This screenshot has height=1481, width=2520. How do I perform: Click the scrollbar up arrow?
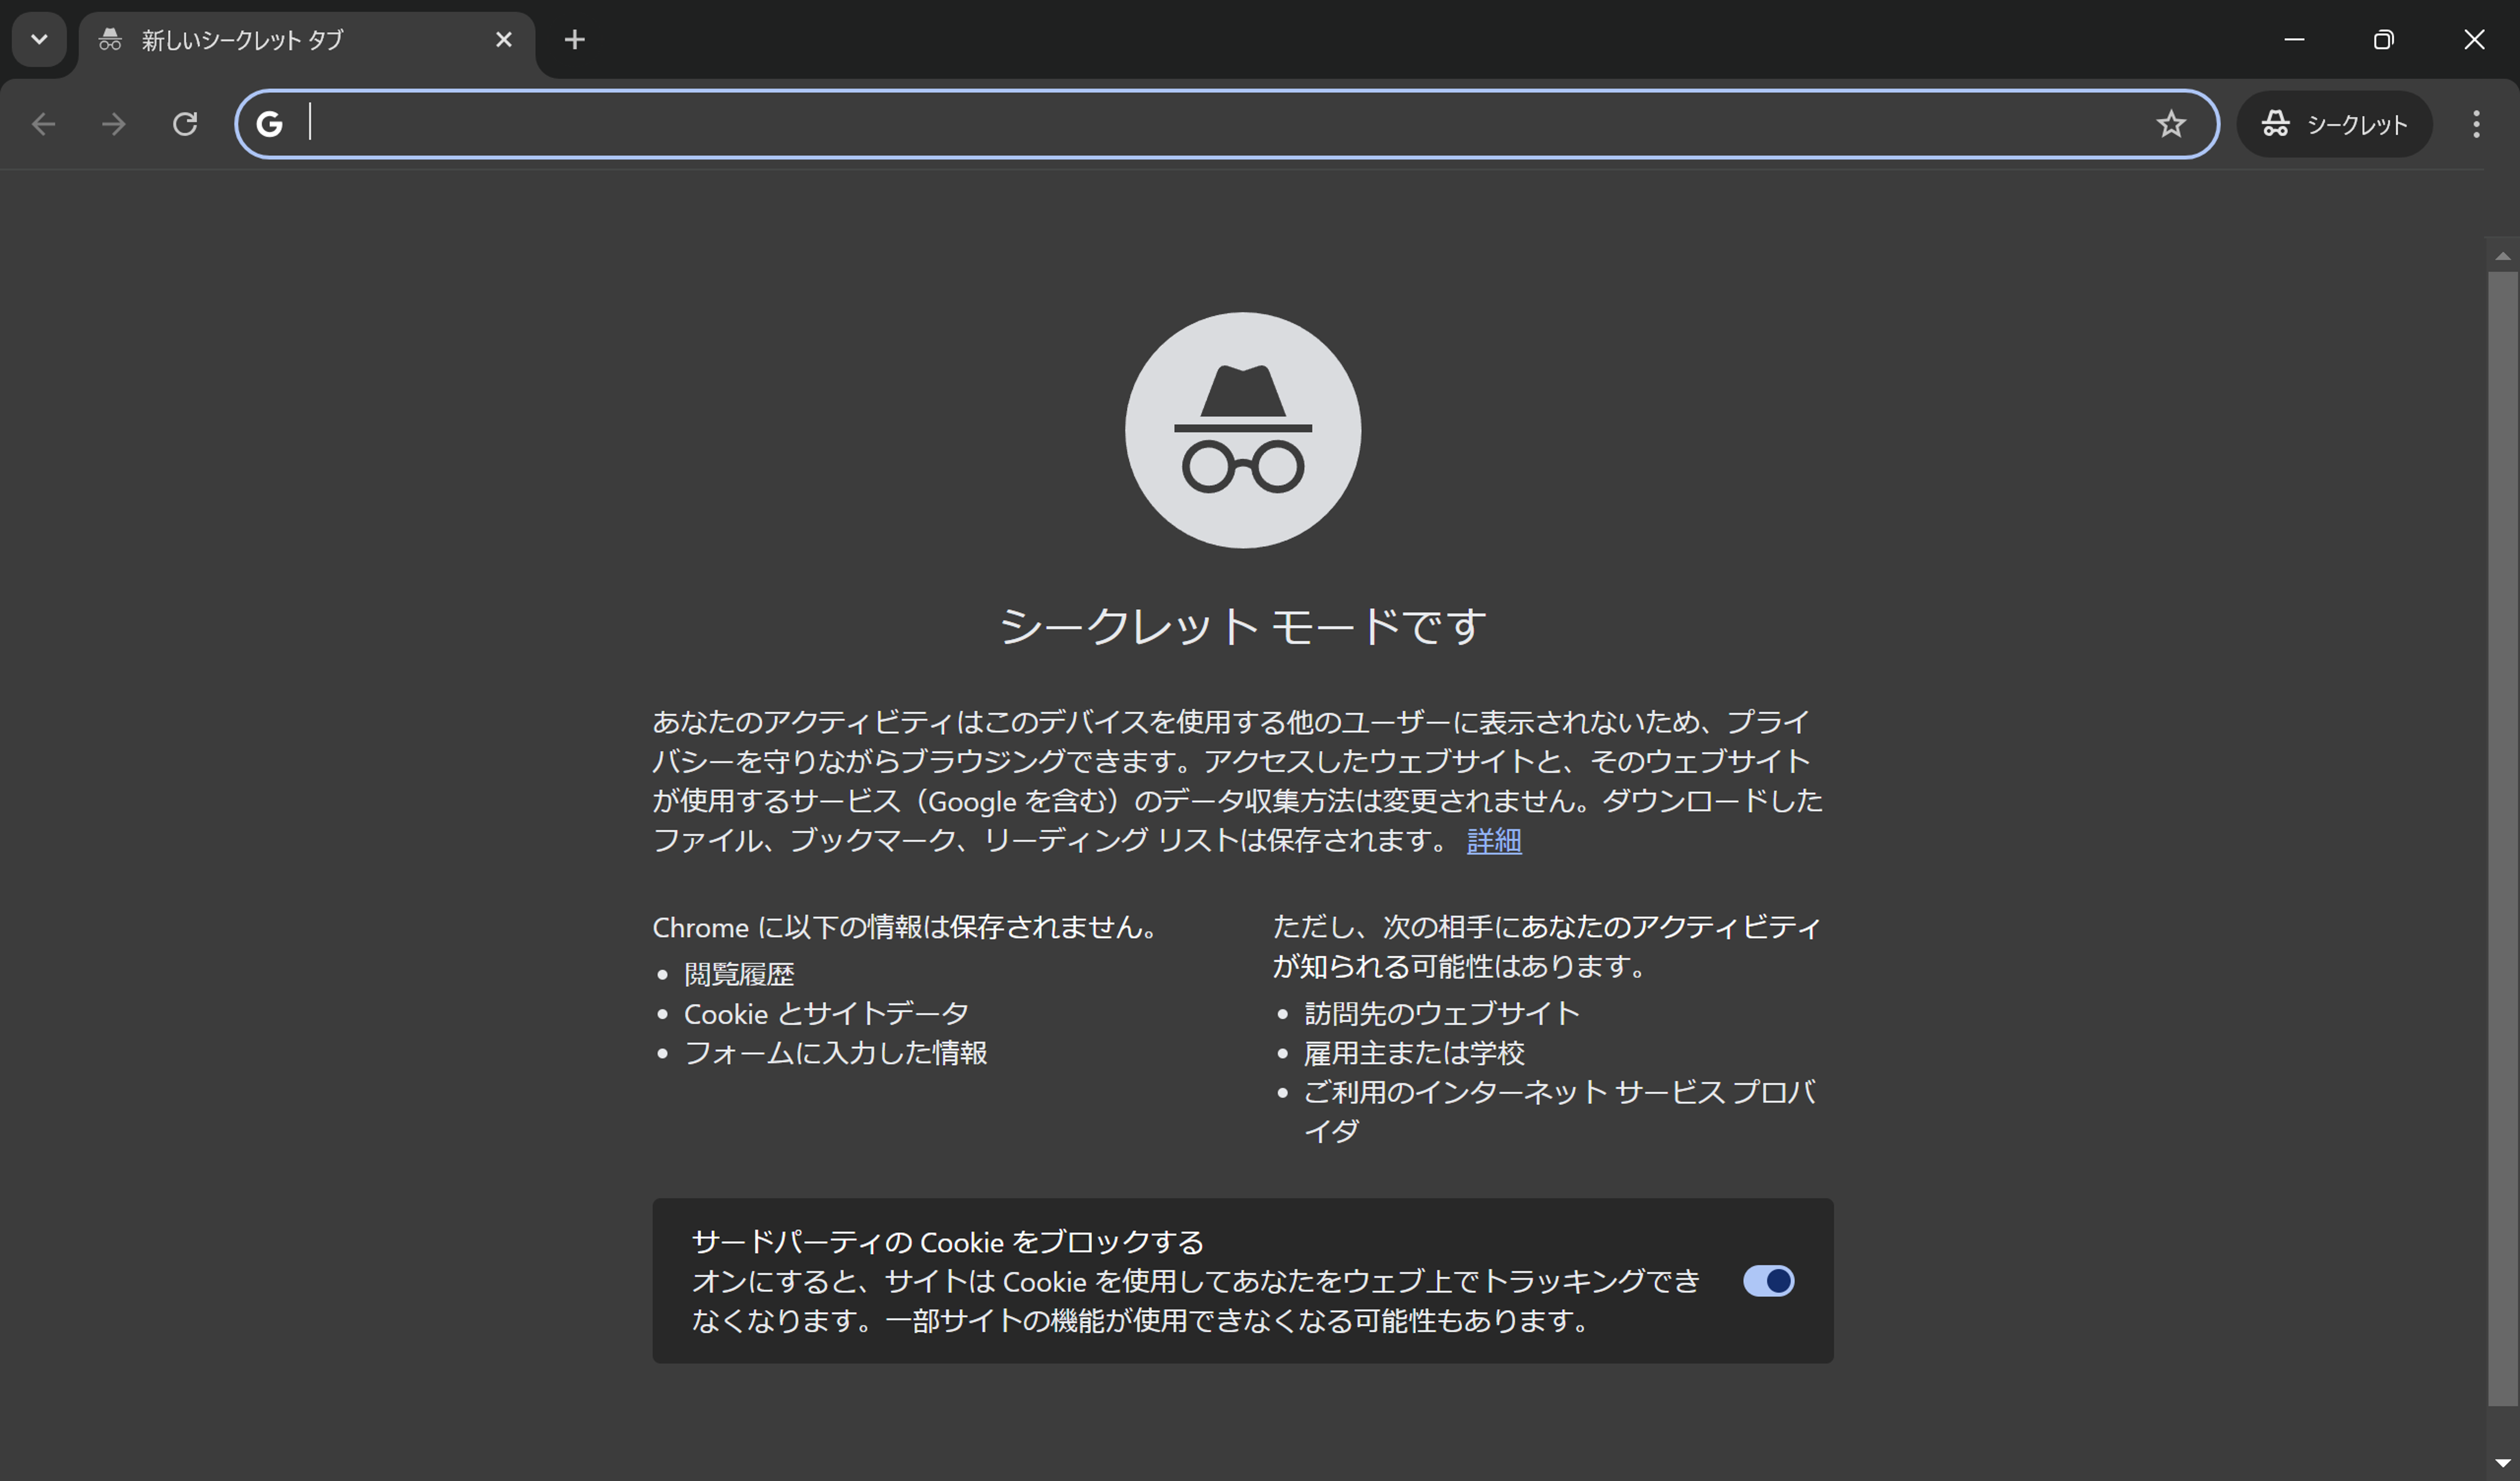pos(2502,257)
